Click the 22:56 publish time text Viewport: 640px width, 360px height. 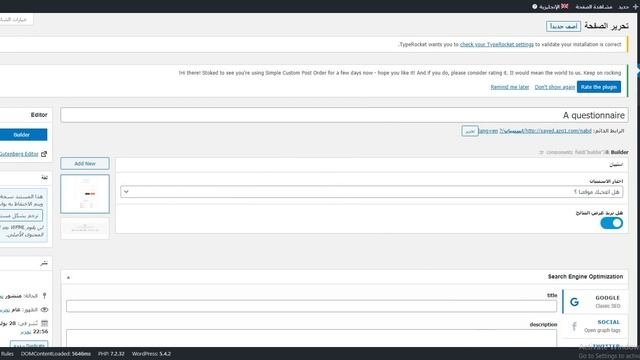coord(40,331)
